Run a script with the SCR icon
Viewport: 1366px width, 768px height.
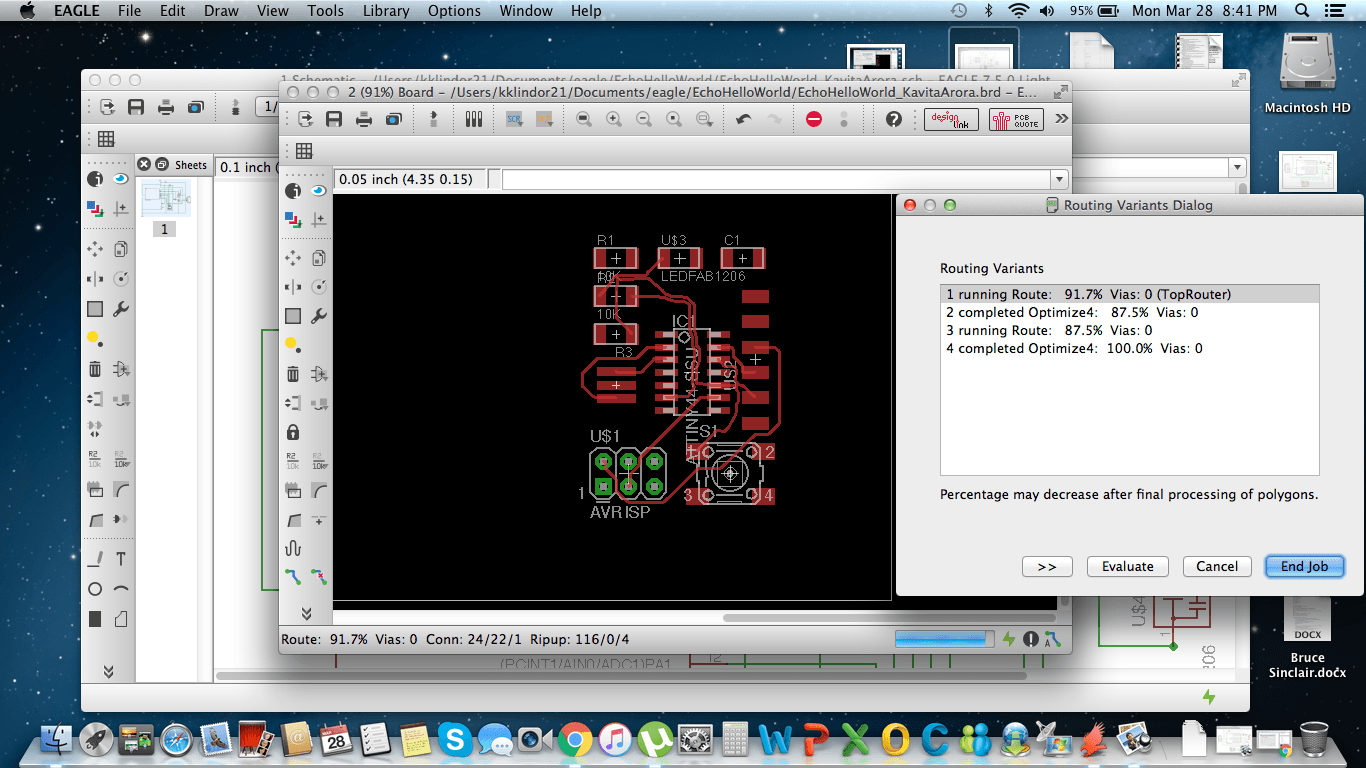(x=514, y=119)
